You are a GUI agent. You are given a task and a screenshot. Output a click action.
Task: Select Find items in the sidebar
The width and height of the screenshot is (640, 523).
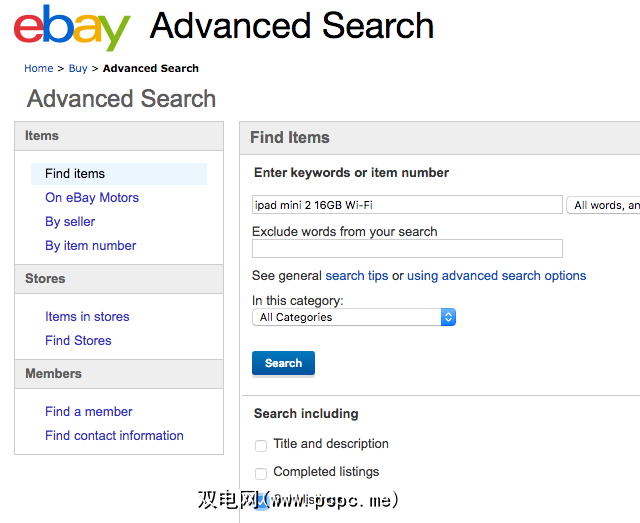point(75,174)
